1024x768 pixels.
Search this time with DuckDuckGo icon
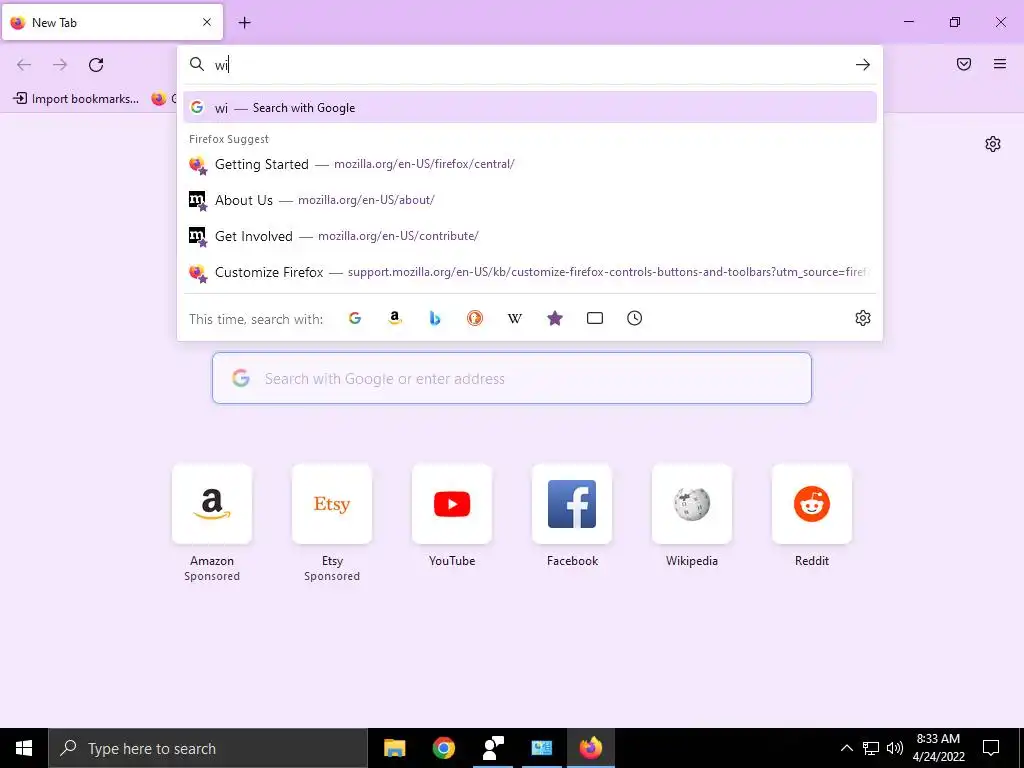pyautogui.click(x=475, y=318)
